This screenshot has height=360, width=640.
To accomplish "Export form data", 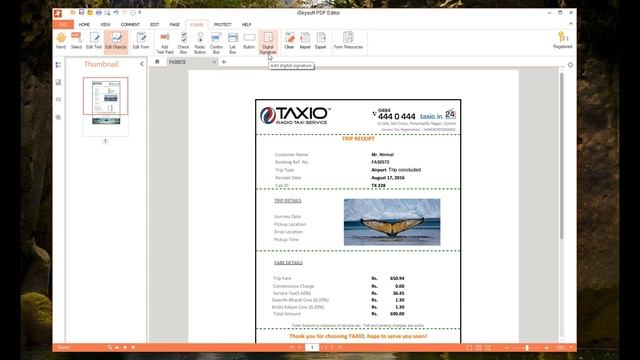I will 321,41.
